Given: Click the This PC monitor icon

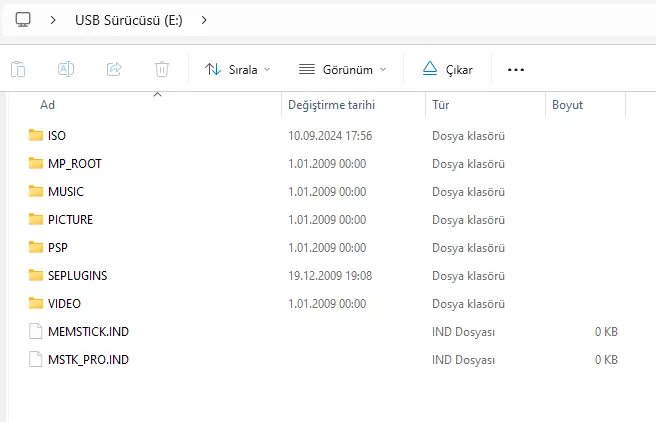Looking at the screenshot, I should click(x=23, y=20).
